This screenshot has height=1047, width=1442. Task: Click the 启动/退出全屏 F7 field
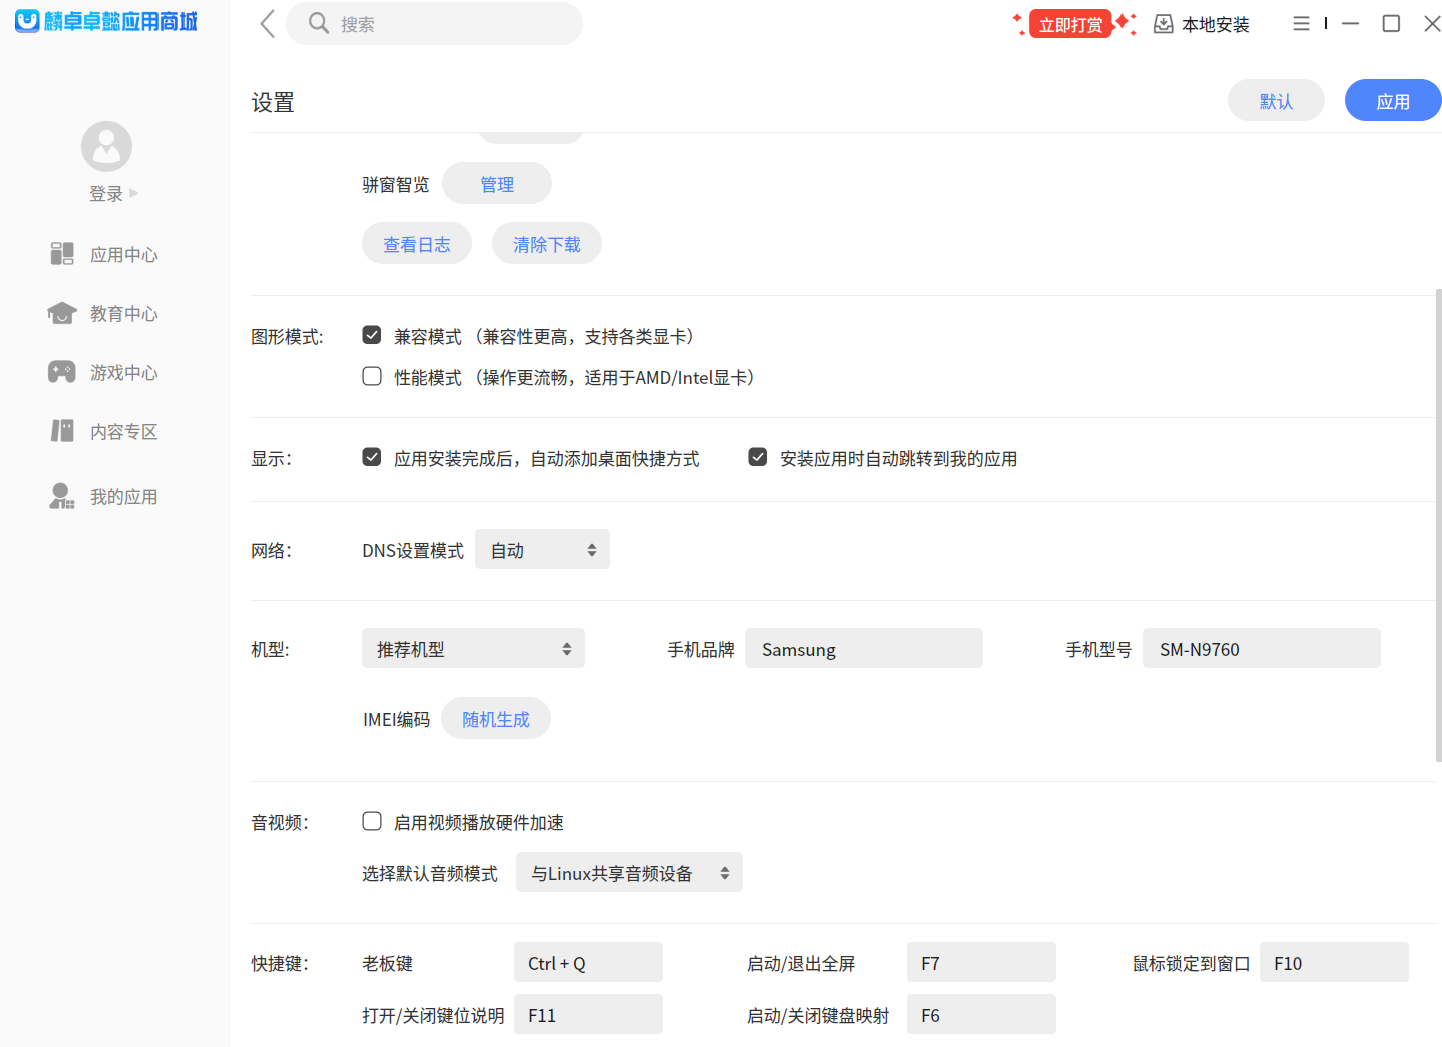coord(981,962)
